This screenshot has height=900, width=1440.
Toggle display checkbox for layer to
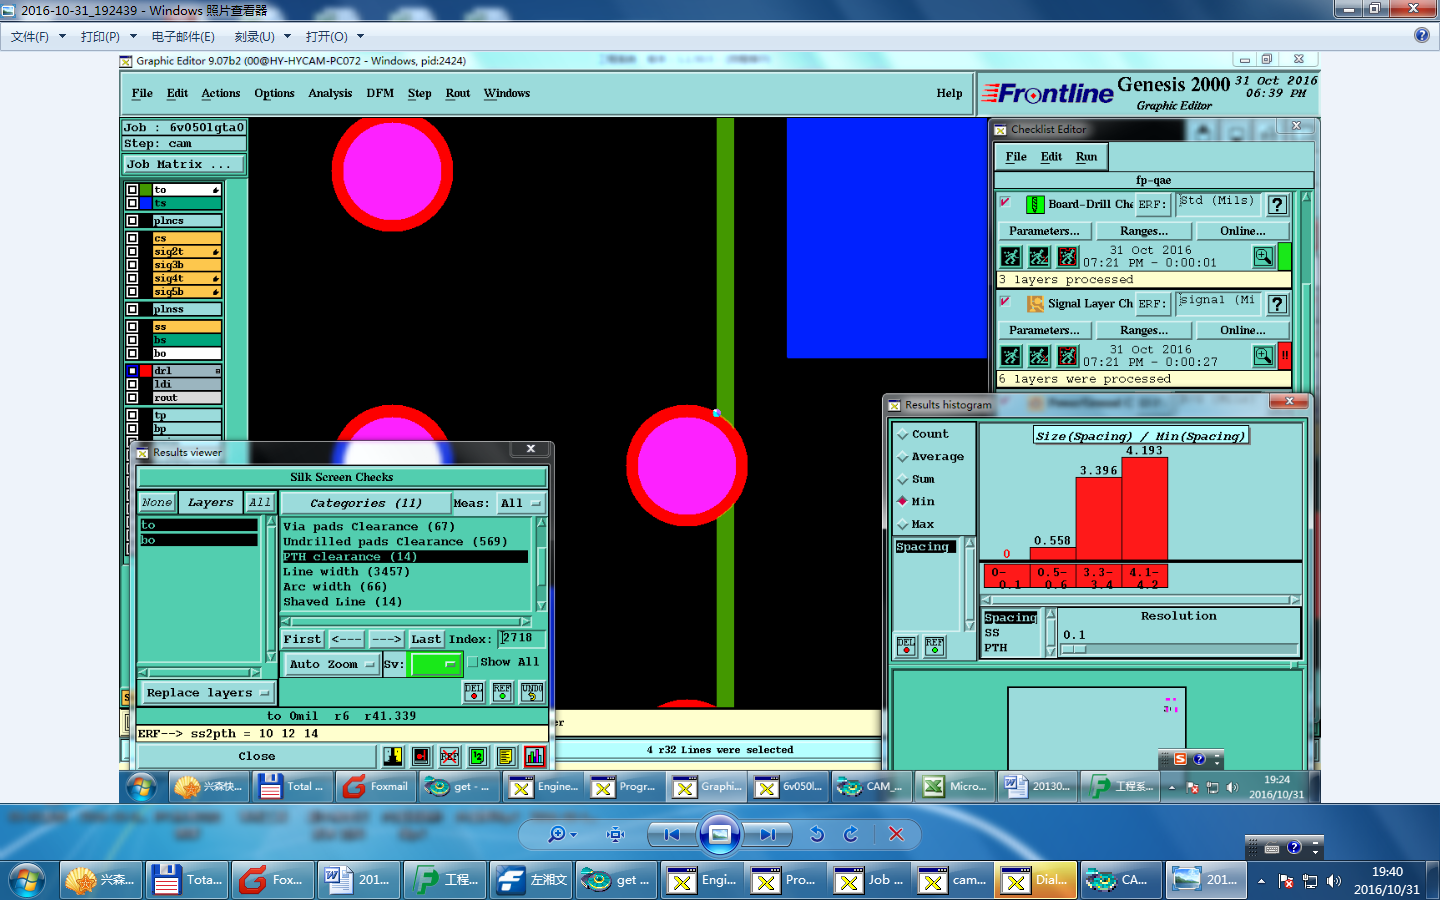132,189
